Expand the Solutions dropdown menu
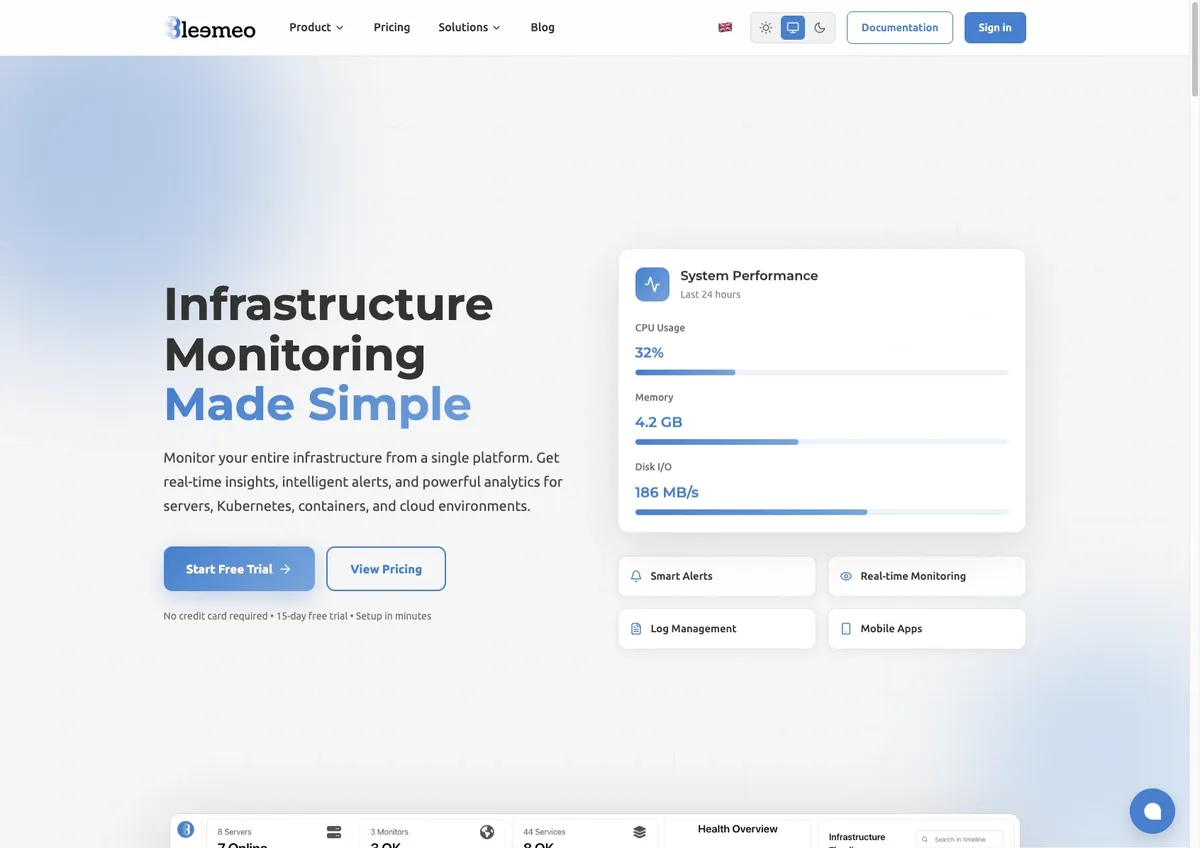 [x=469, y=27]
